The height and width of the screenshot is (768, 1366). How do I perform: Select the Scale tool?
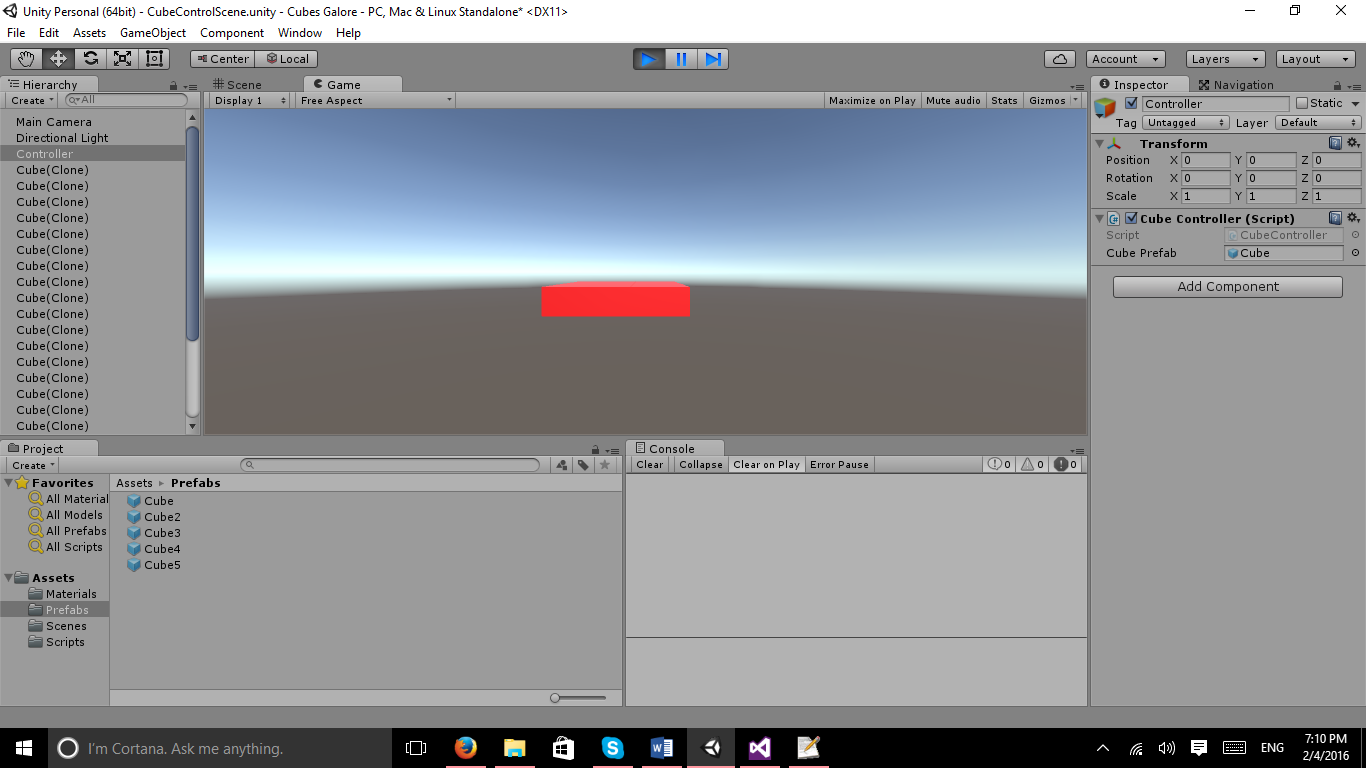(123, 59)
